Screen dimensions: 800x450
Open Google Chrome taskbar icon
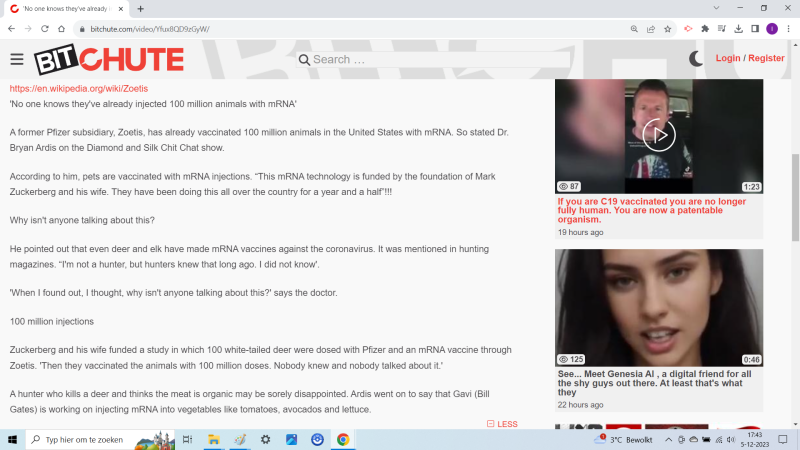click(x=343, y=439)
